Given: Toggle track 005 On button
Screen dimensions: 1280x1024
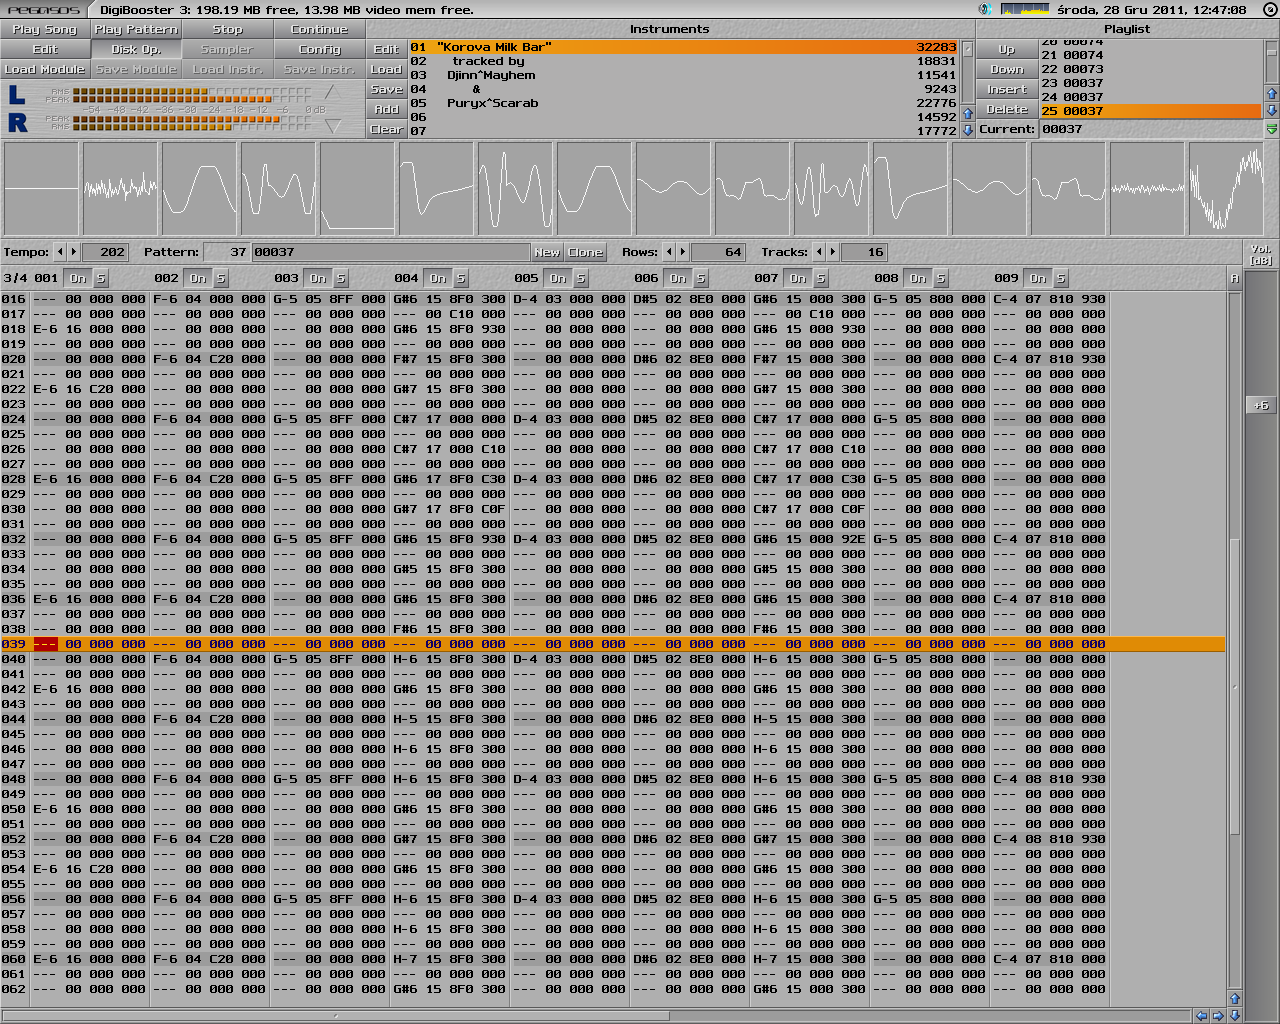Looking at the screenshot, I should tap(558, 278).
